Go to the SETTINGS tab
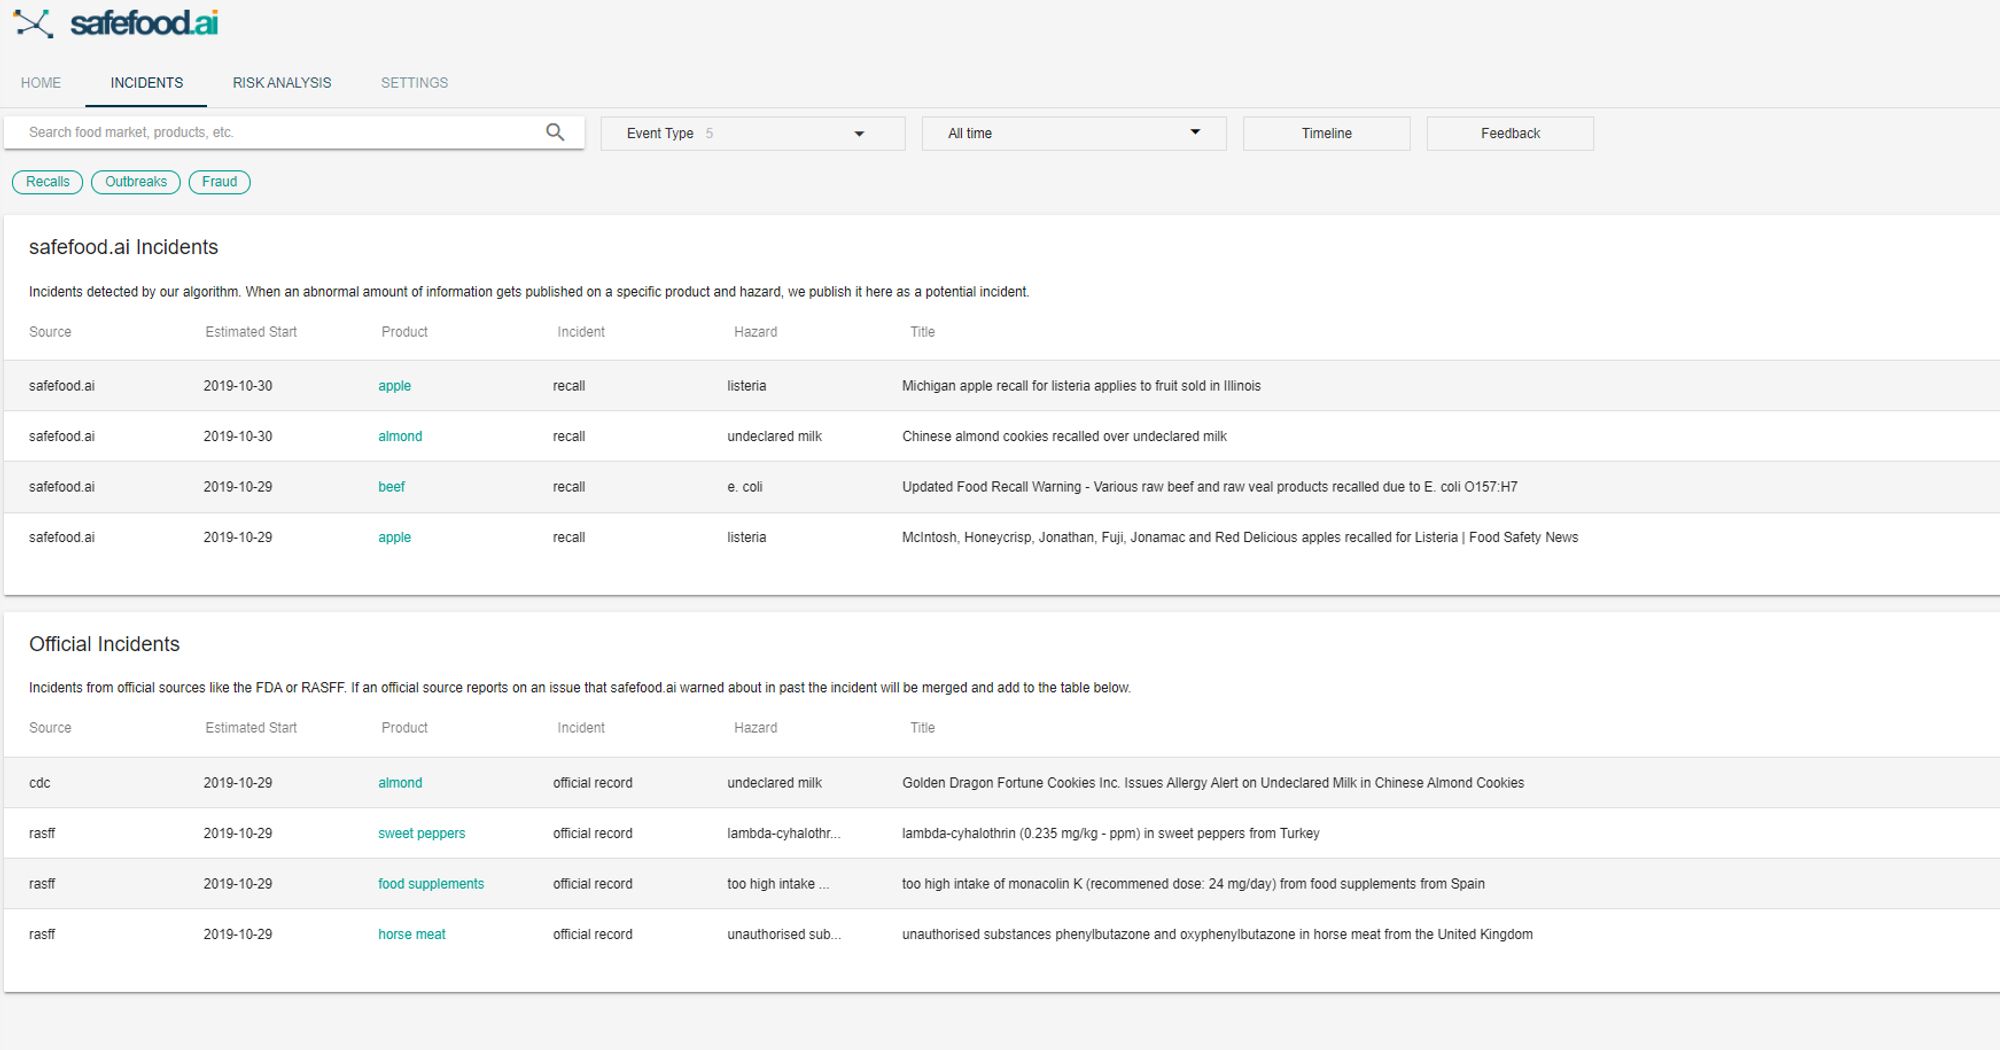Image resolution: width=2000 pixels, height=1050 pixels. [414, 83]
